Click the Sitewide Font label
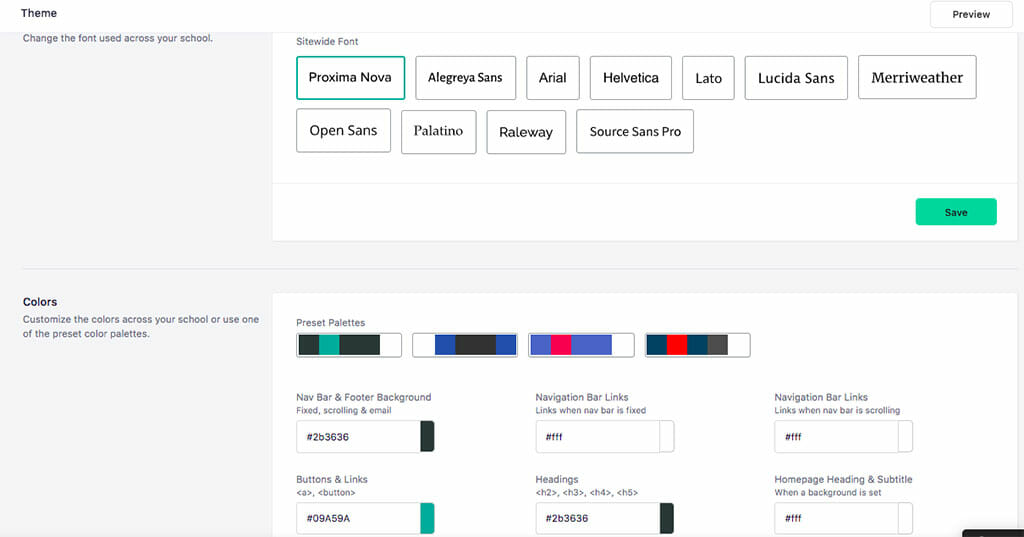1024x537 pixels. click(327, 41)
